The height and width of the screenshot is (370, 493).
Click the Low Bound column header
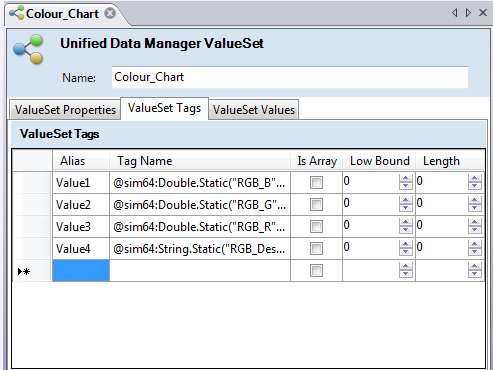[379, 161]
